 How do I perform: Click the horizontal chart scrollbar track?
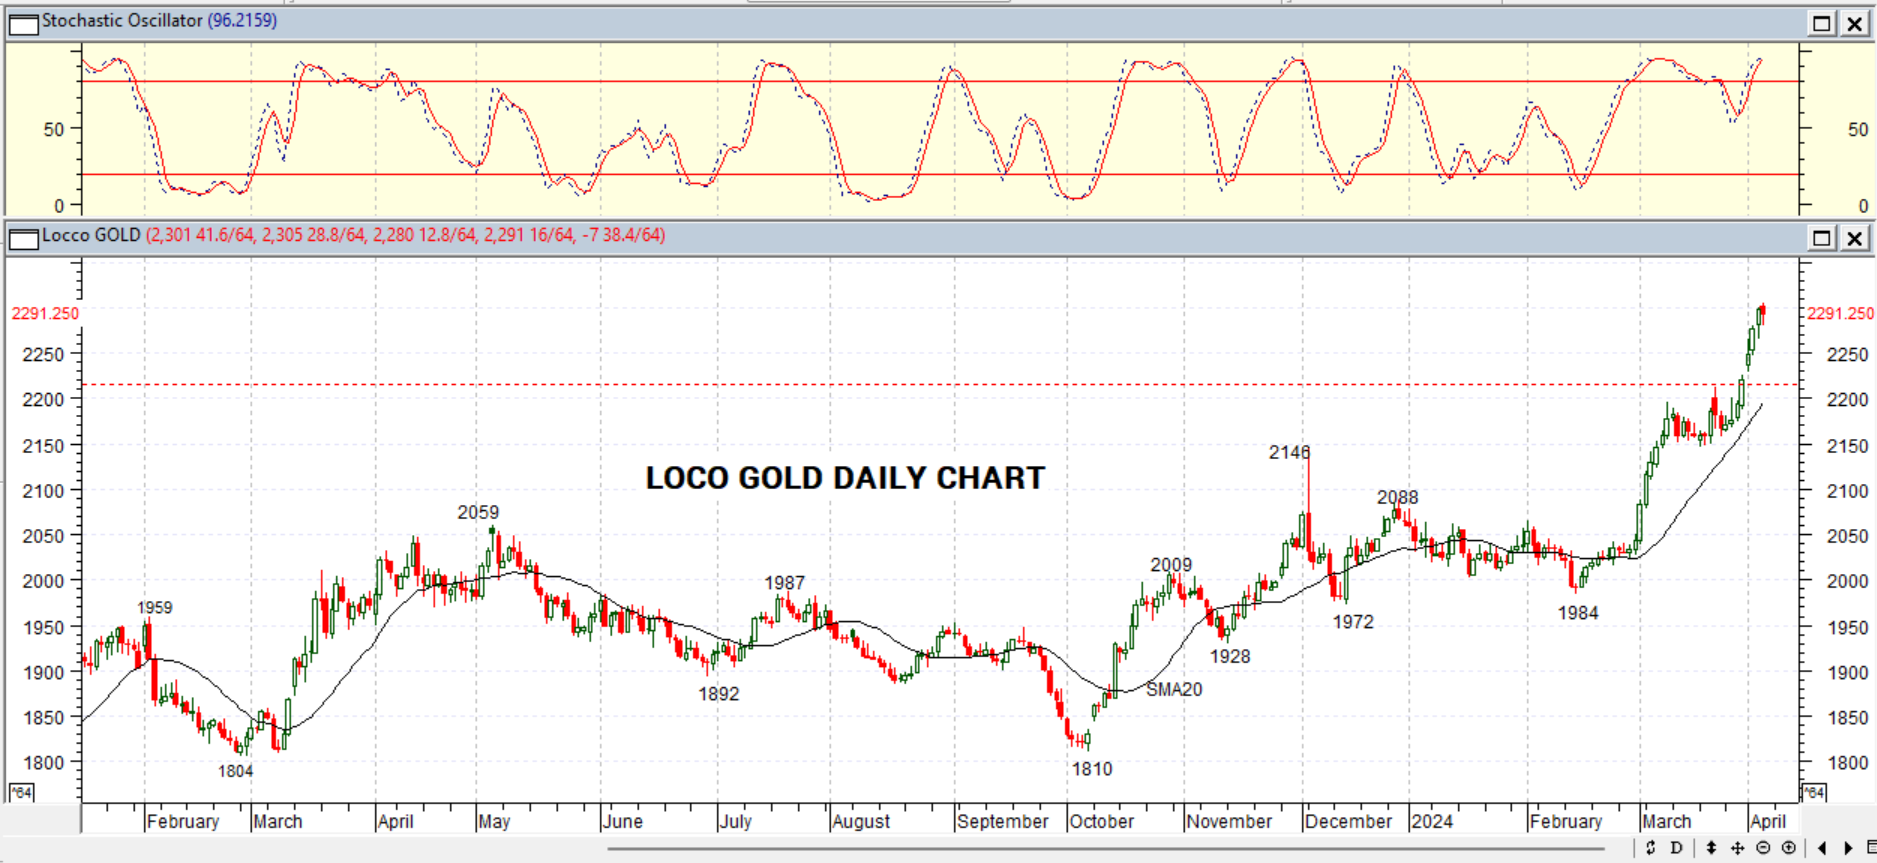[1105, 849]
